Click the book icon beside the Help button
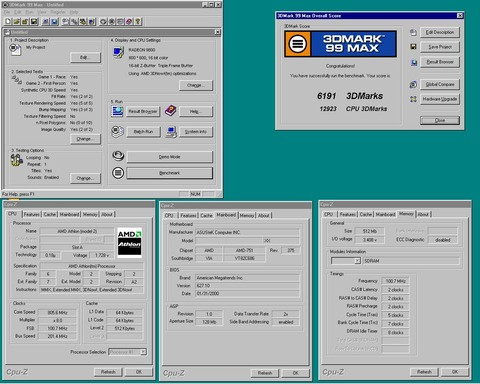Image resolution: width=480 pixels, height=384 pixels. point(170,111)
